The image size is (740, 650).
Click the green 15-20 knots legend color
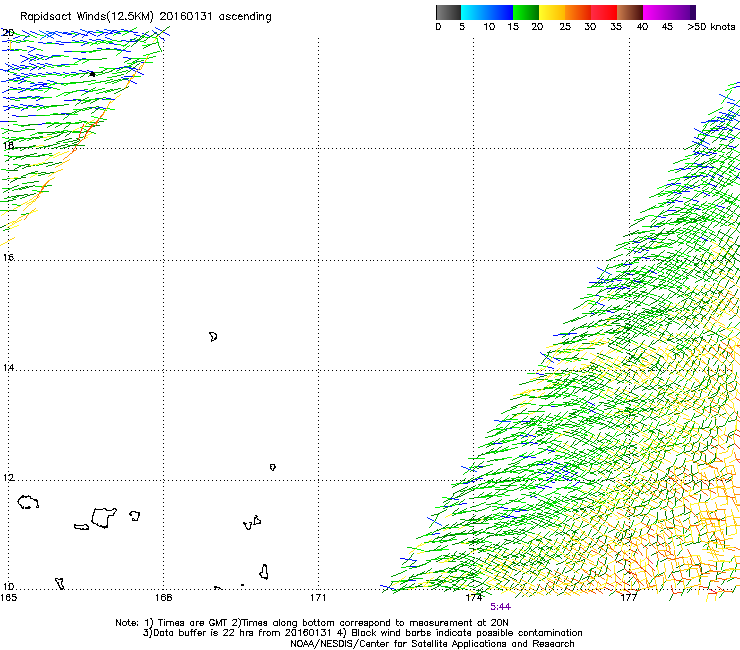[x=526, y=12]
